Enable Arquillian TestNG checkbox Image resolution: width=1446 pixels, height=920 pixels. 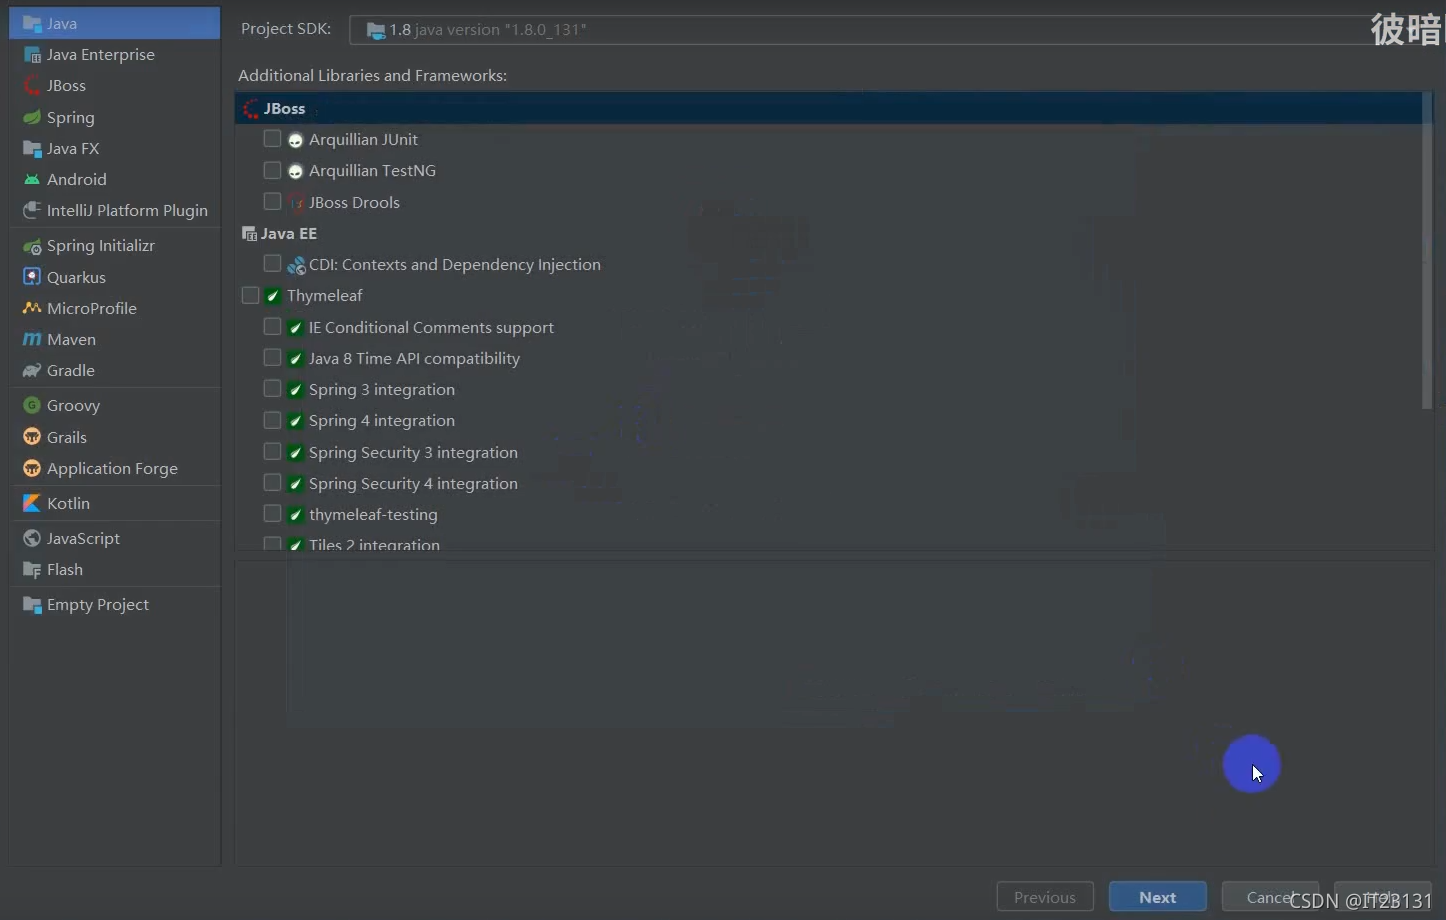[x=272, y=170]
